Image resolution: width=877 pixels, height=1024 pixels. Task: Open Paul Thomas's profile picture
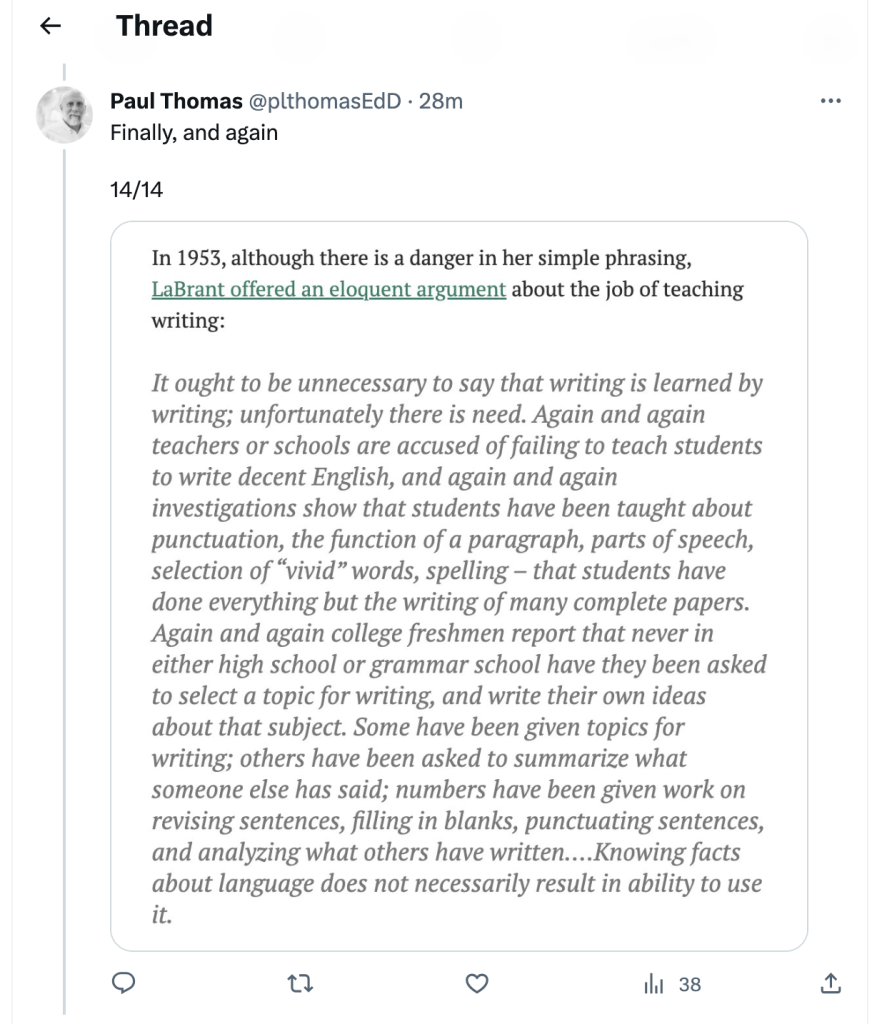64,115
